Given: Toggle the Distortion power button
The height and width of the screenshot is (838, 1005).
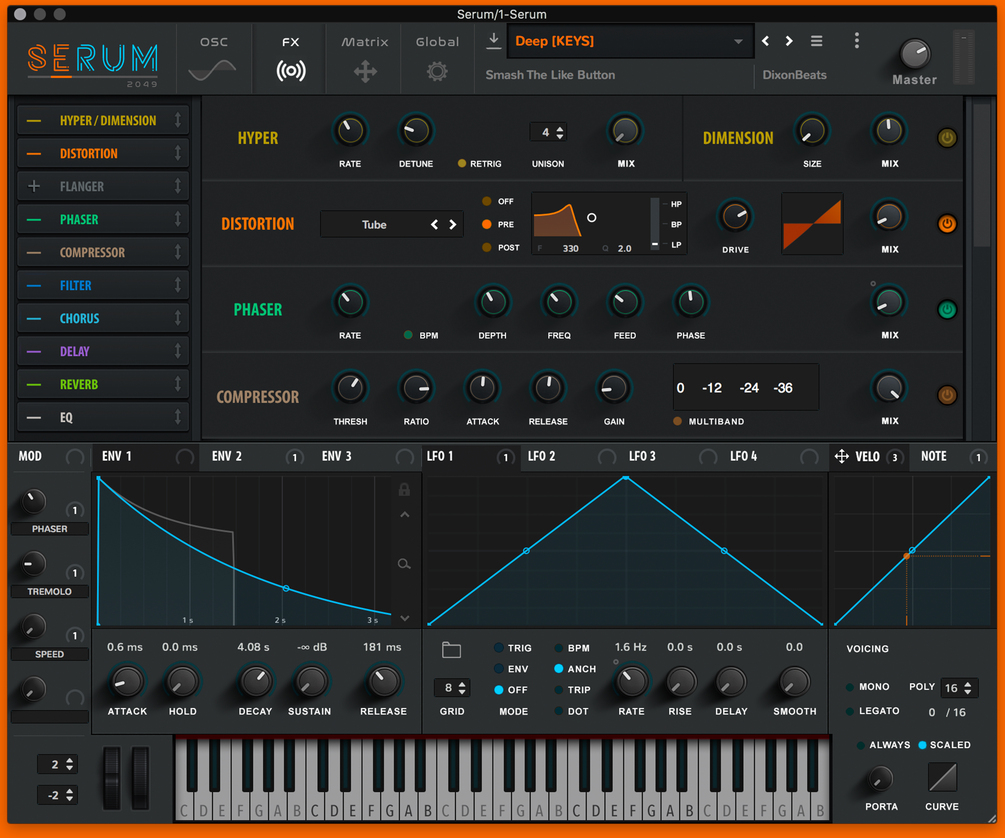Looking at the screenshot, I should pyautogui.click(x=947, y=224).
